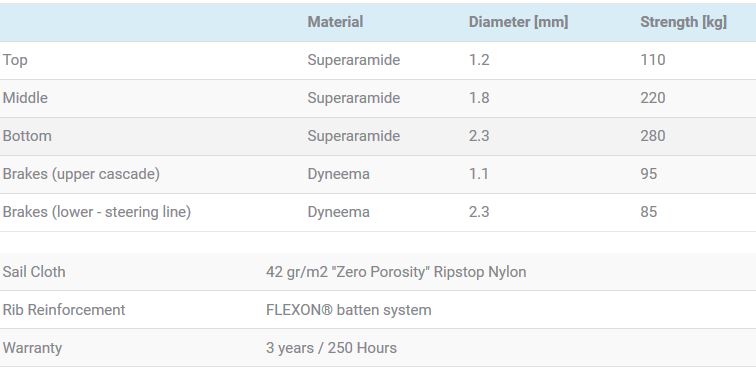Click the 280 strength value
Image resolution: width=756 pixels, height=369 pixels.
(653, 136)
